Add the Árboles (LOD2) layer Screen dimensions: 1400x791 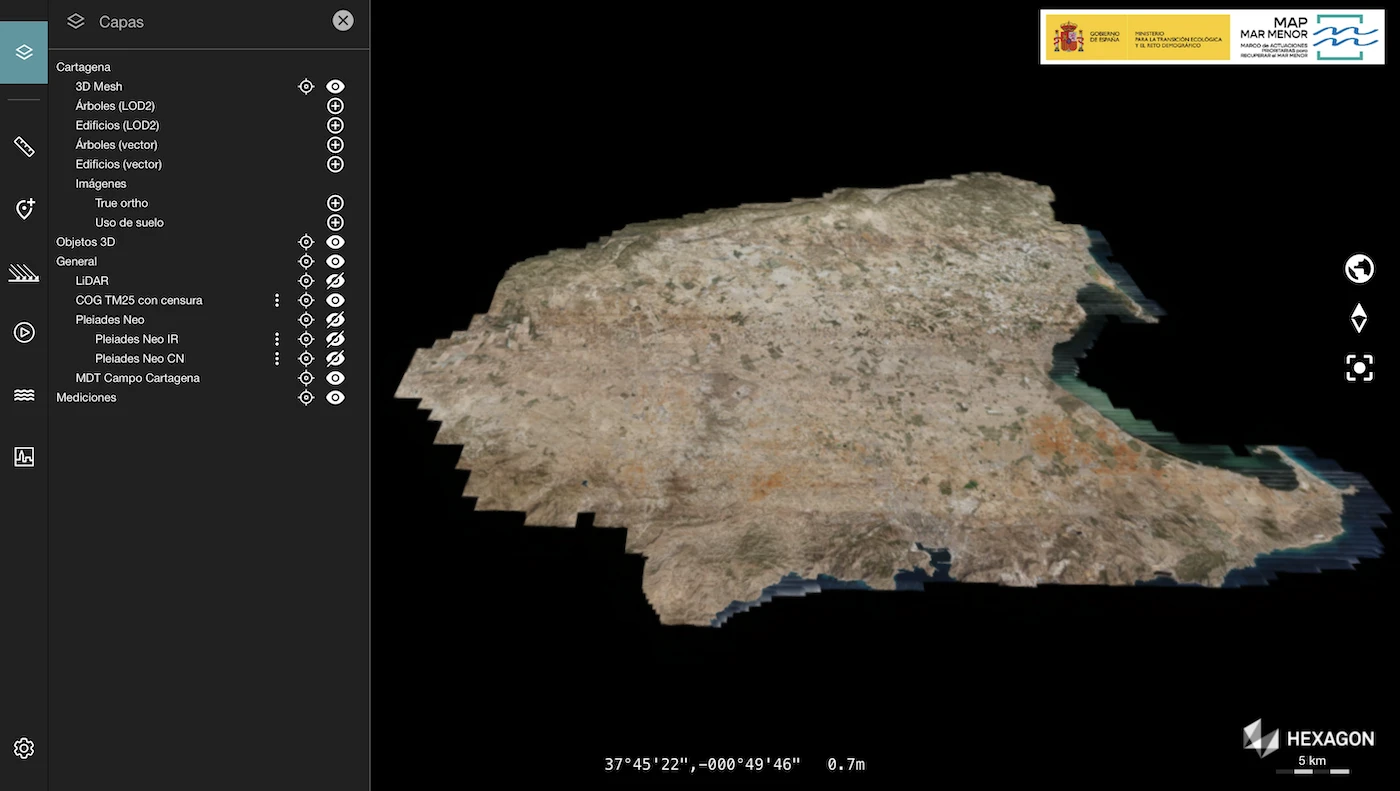click(335, 106)
